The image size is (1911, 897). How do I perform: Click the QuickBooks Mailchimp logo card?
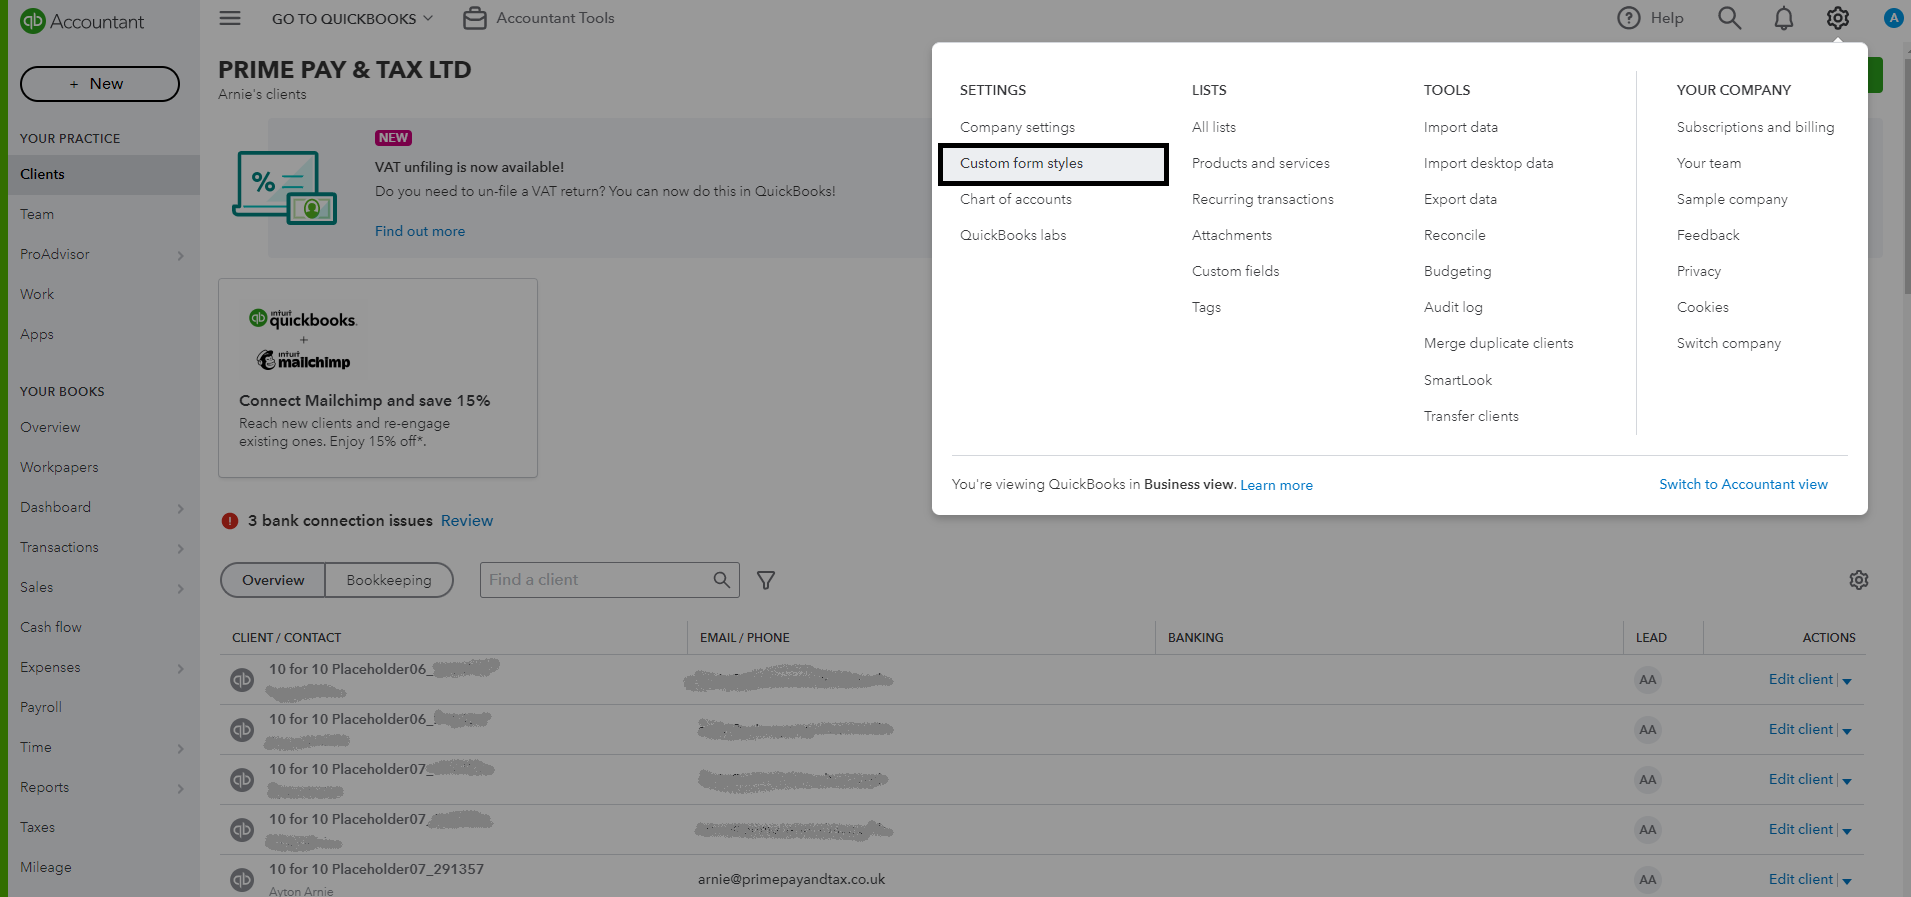pos(303,340)
